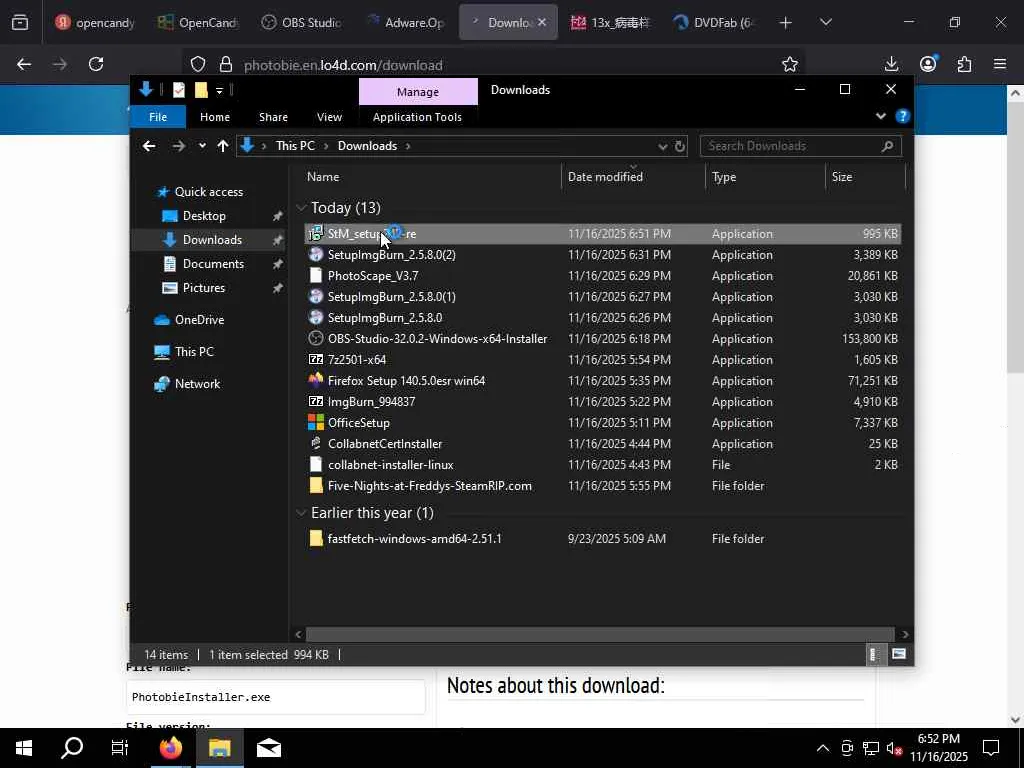Open the Firefox extensions panel
This screenshot has width=1024, height=768.
pos(964,64)
